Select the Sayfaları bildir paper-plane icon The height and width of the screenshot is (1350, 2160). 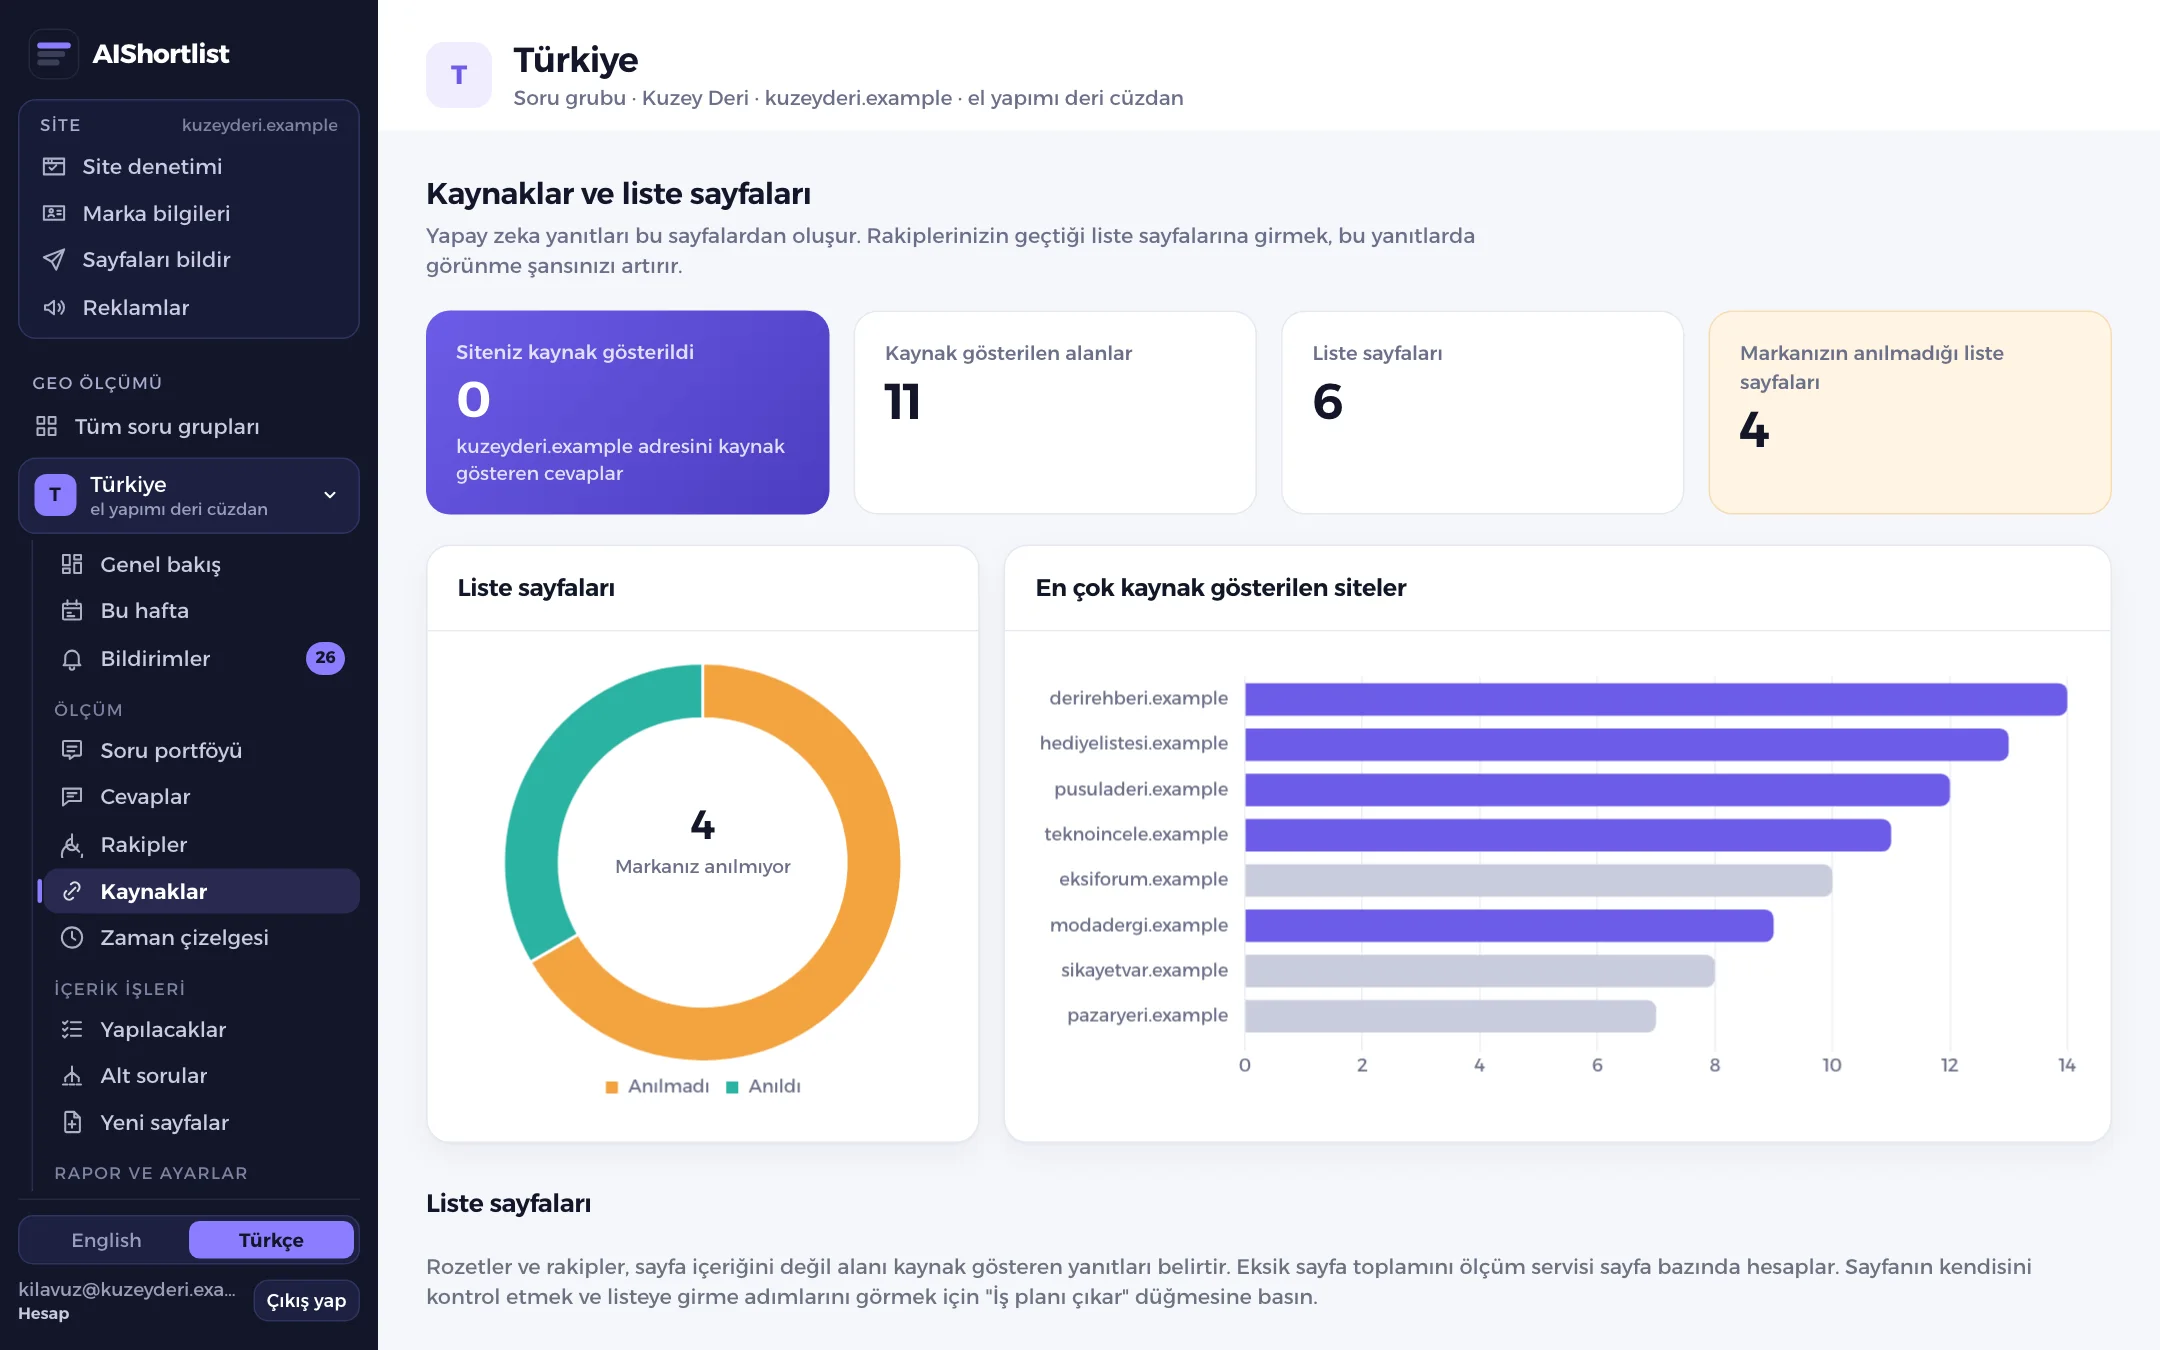[x=54, y=260]
